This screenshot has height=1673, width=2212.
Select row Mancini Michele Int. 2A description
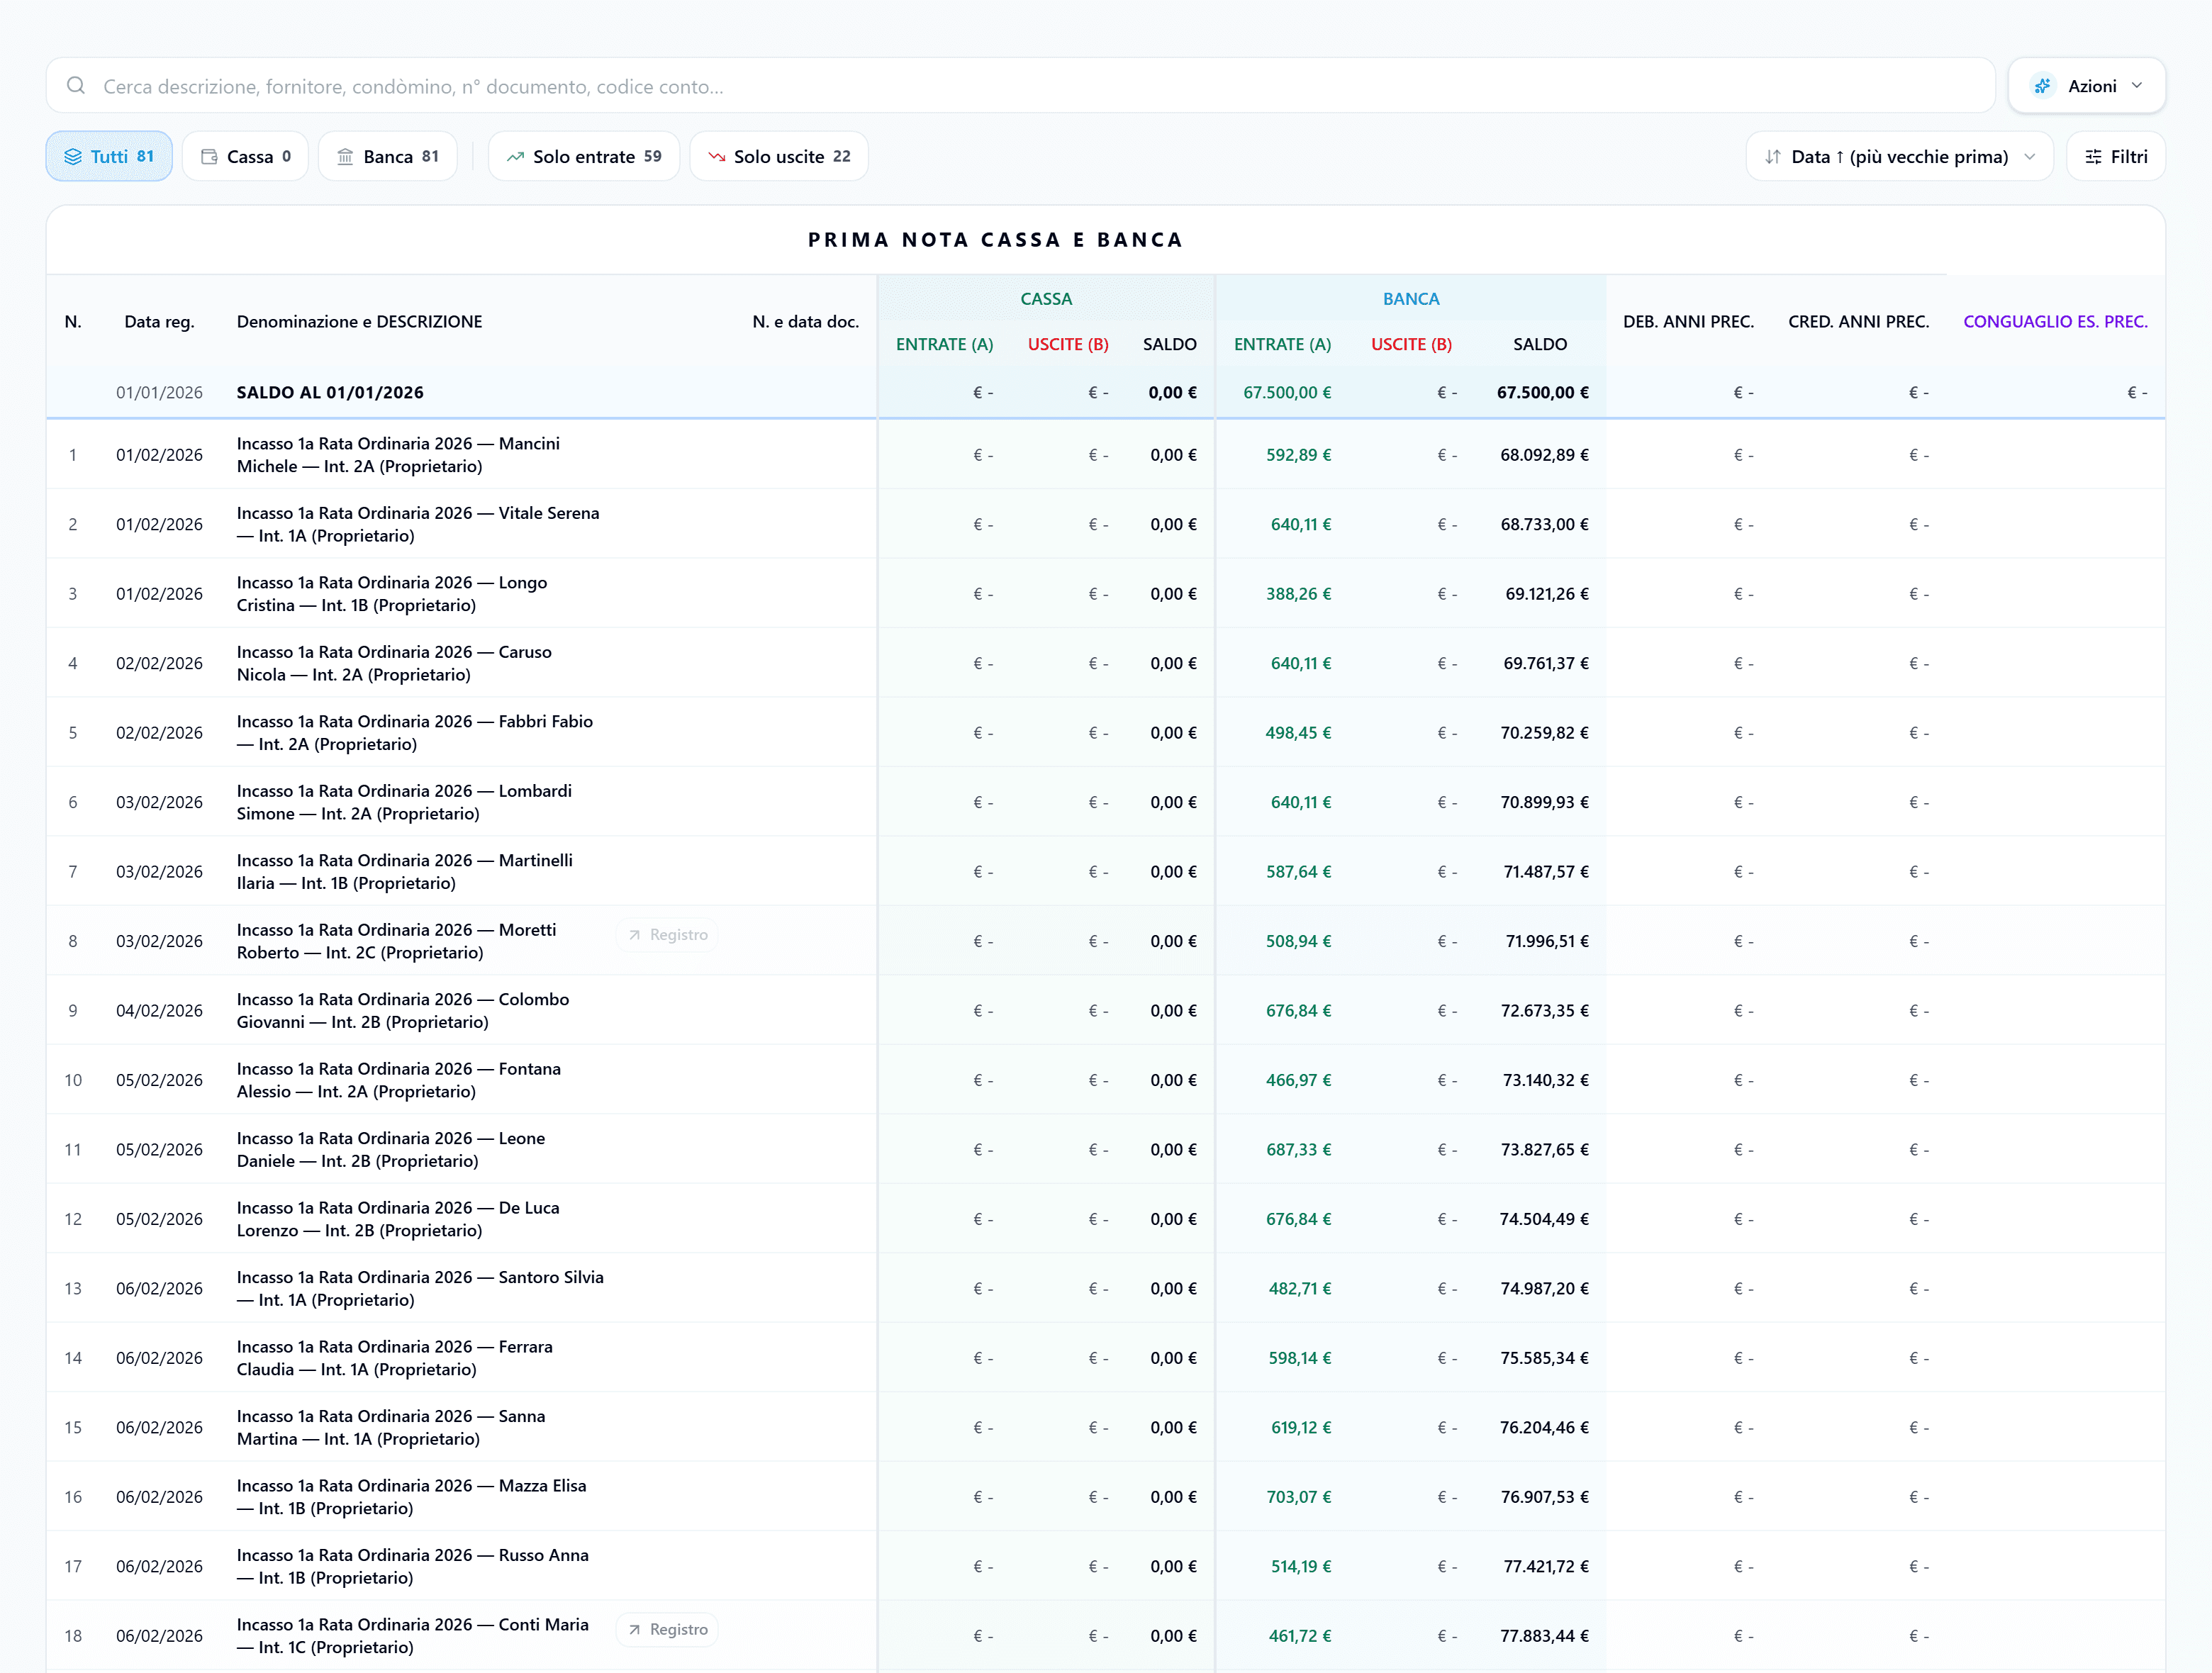(398, 455)
